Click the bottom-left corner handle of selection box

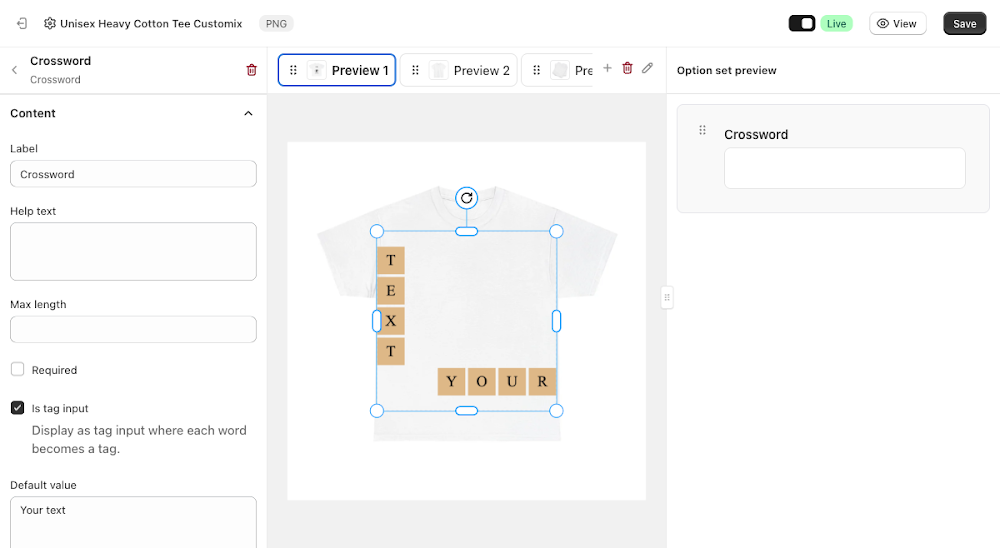coord(377,411)
